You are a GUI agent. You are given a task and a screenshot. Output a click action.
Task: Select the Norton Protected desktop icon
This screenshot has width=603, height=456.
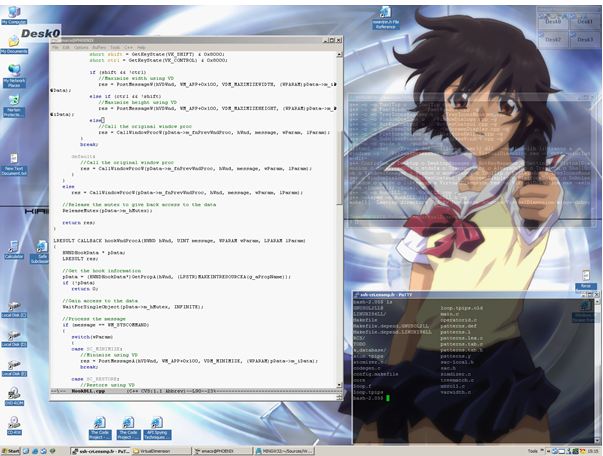tap(14, 106)
